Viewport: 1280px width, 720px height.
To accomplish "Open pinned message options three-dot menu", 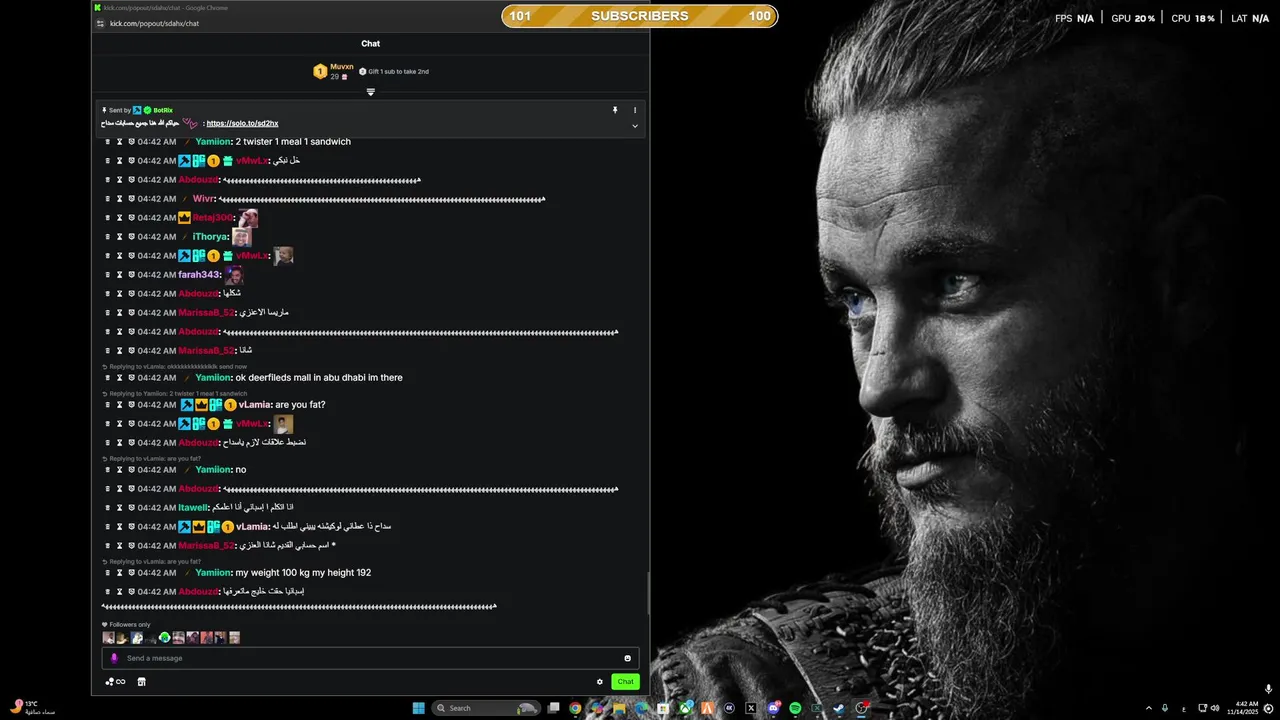I will (x=634, y=110).
